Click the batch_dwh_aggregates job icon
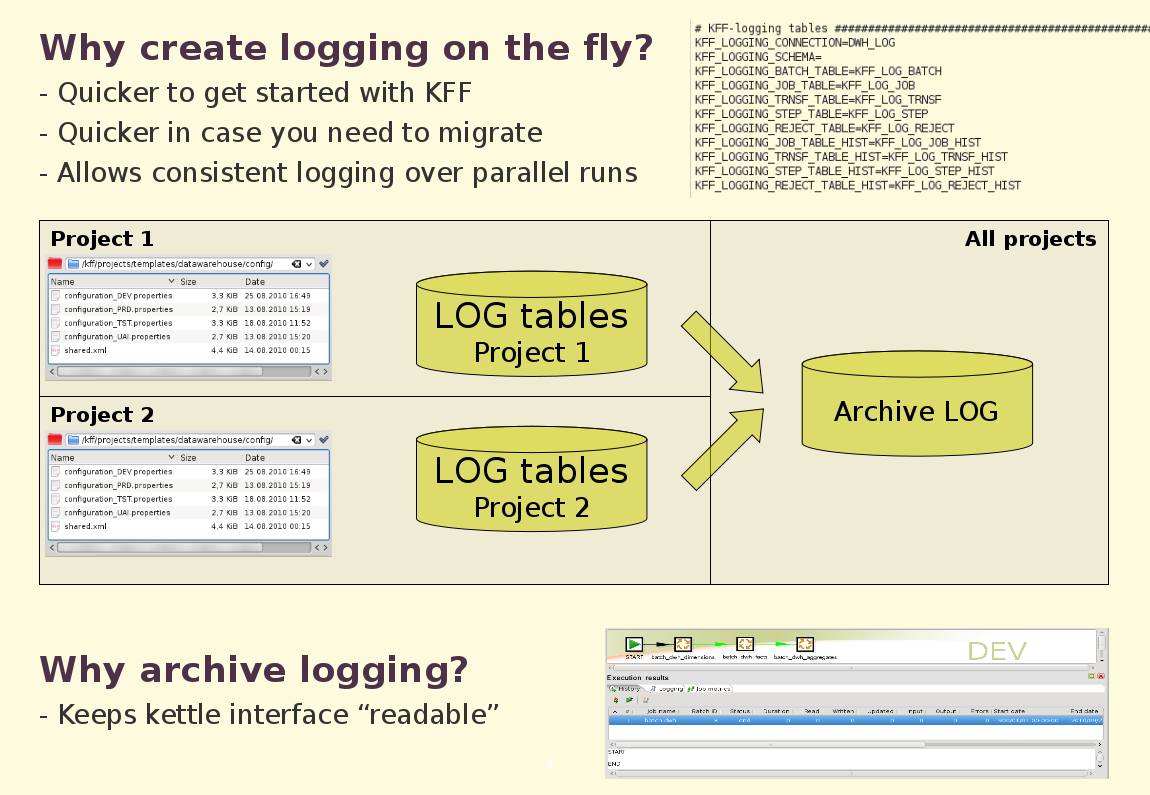 coord(805,644)
